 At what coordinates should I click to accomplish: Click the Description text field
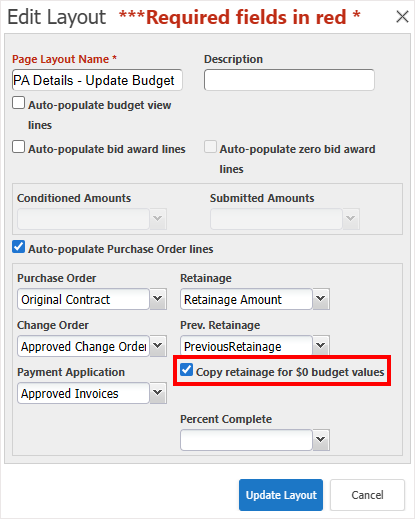(x=289, y=80)
